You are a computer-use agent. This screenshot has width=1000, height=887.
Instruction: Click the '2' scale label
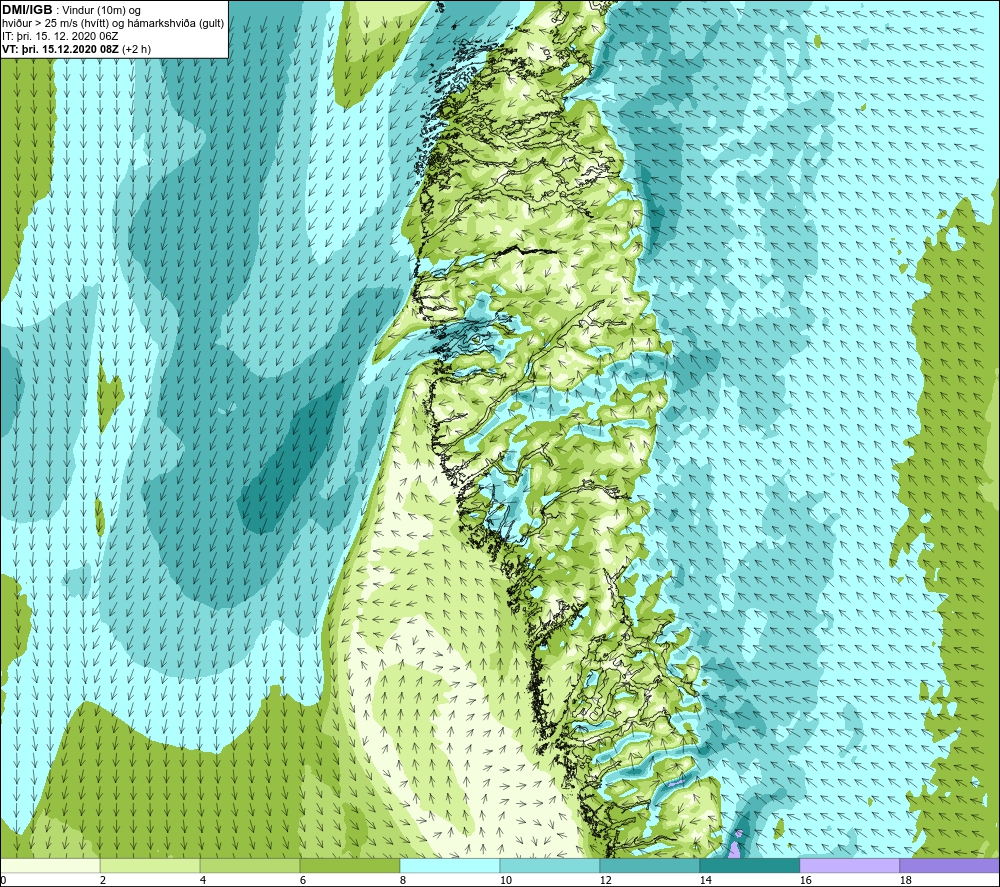(103, 880)
